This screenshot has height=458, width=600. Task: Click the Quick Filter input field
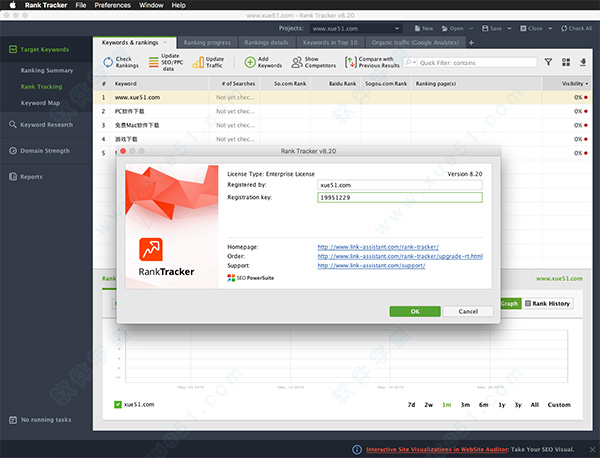point(477,62)
